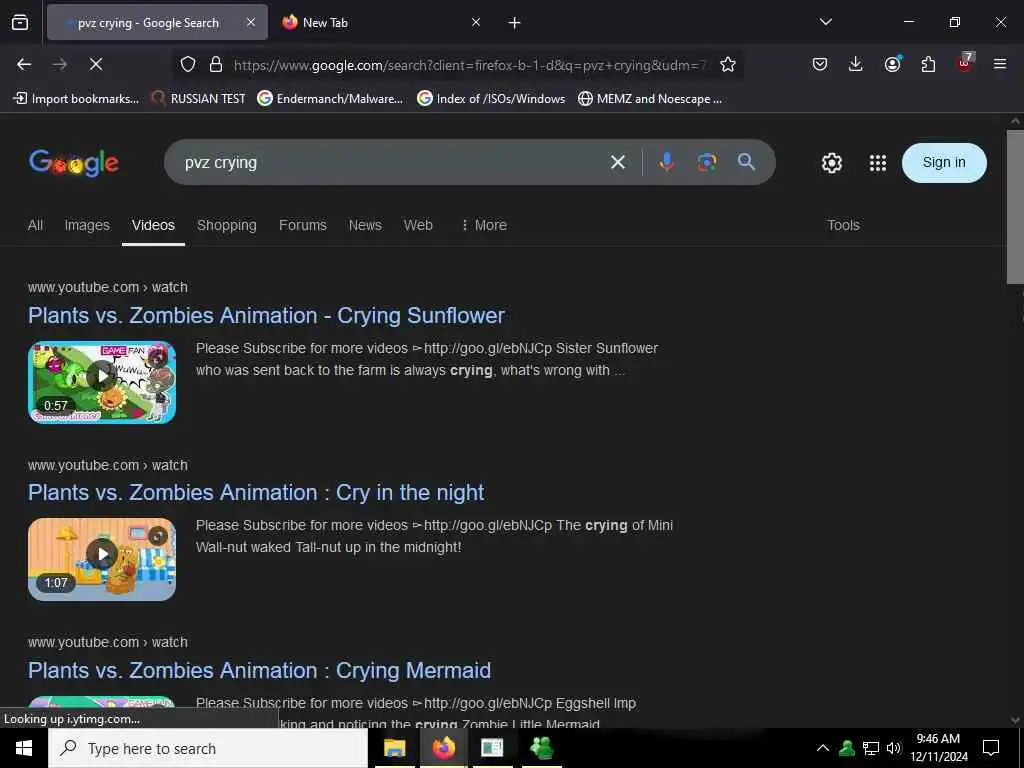Expand the More search filters menu
The image size is (1024, 768).
click(484, 225)
